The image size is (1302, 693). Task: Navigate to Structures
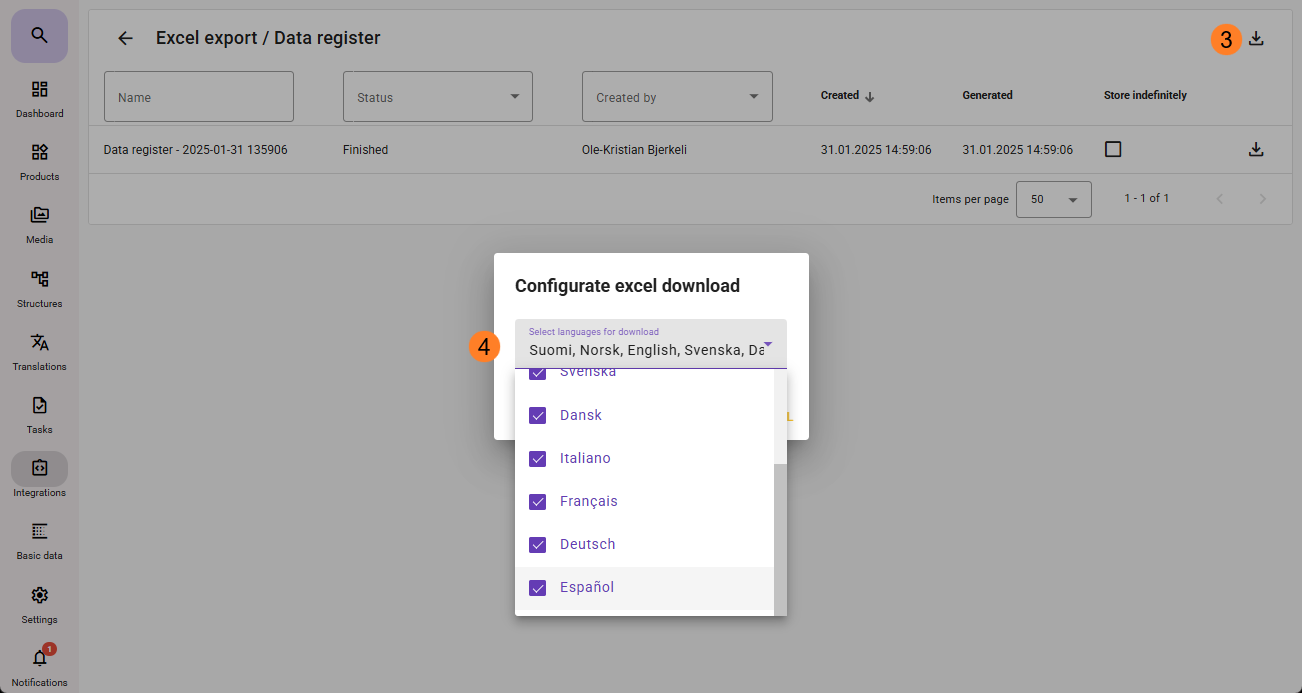pos(39,288)
